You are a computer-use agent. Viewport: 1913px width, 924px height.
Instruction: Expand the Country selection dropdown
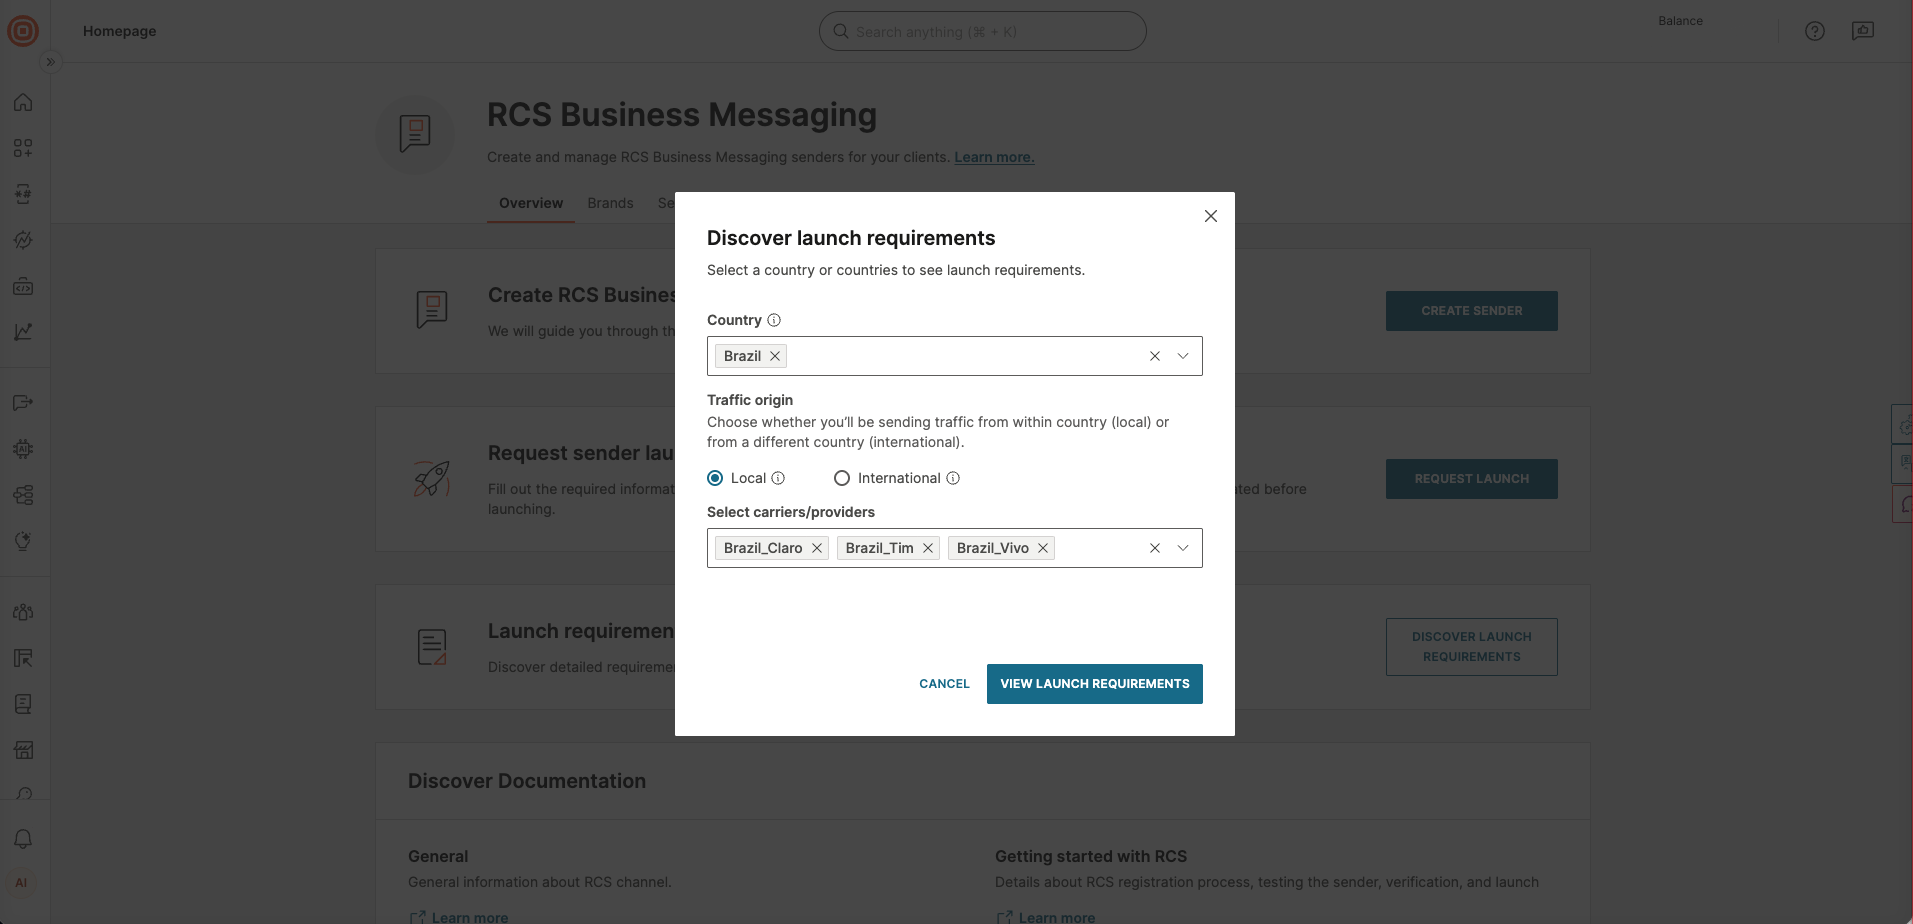1183,356
